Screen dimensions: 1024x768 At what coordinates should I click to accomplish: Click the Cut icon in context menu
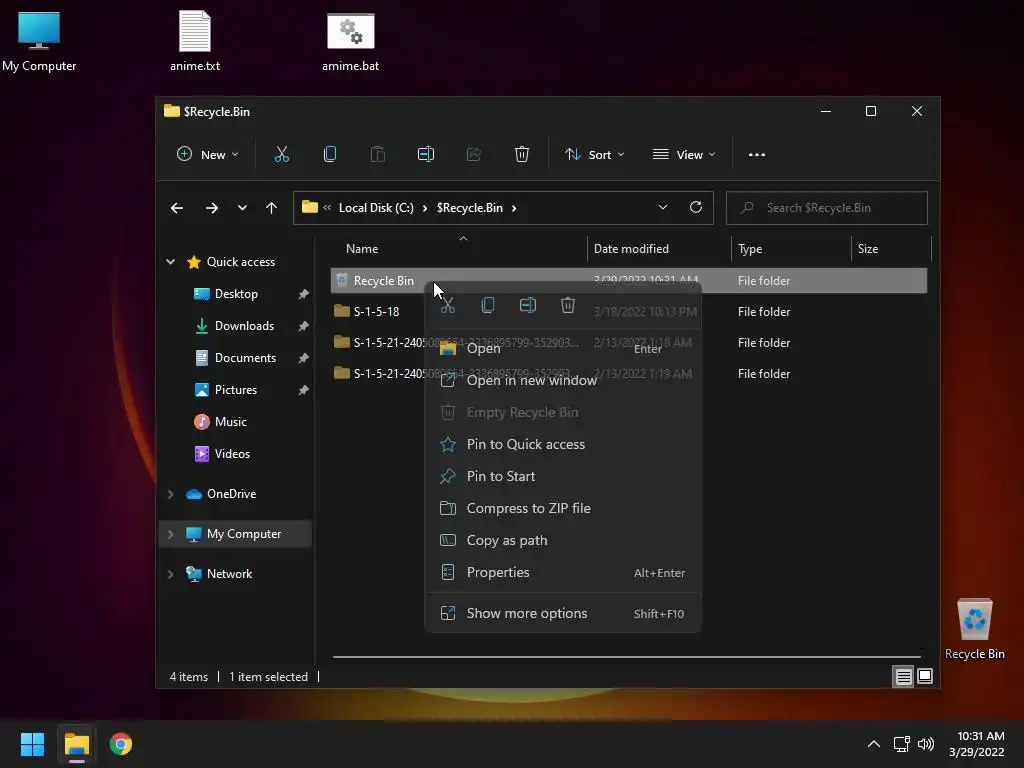(x=447, y=306)
